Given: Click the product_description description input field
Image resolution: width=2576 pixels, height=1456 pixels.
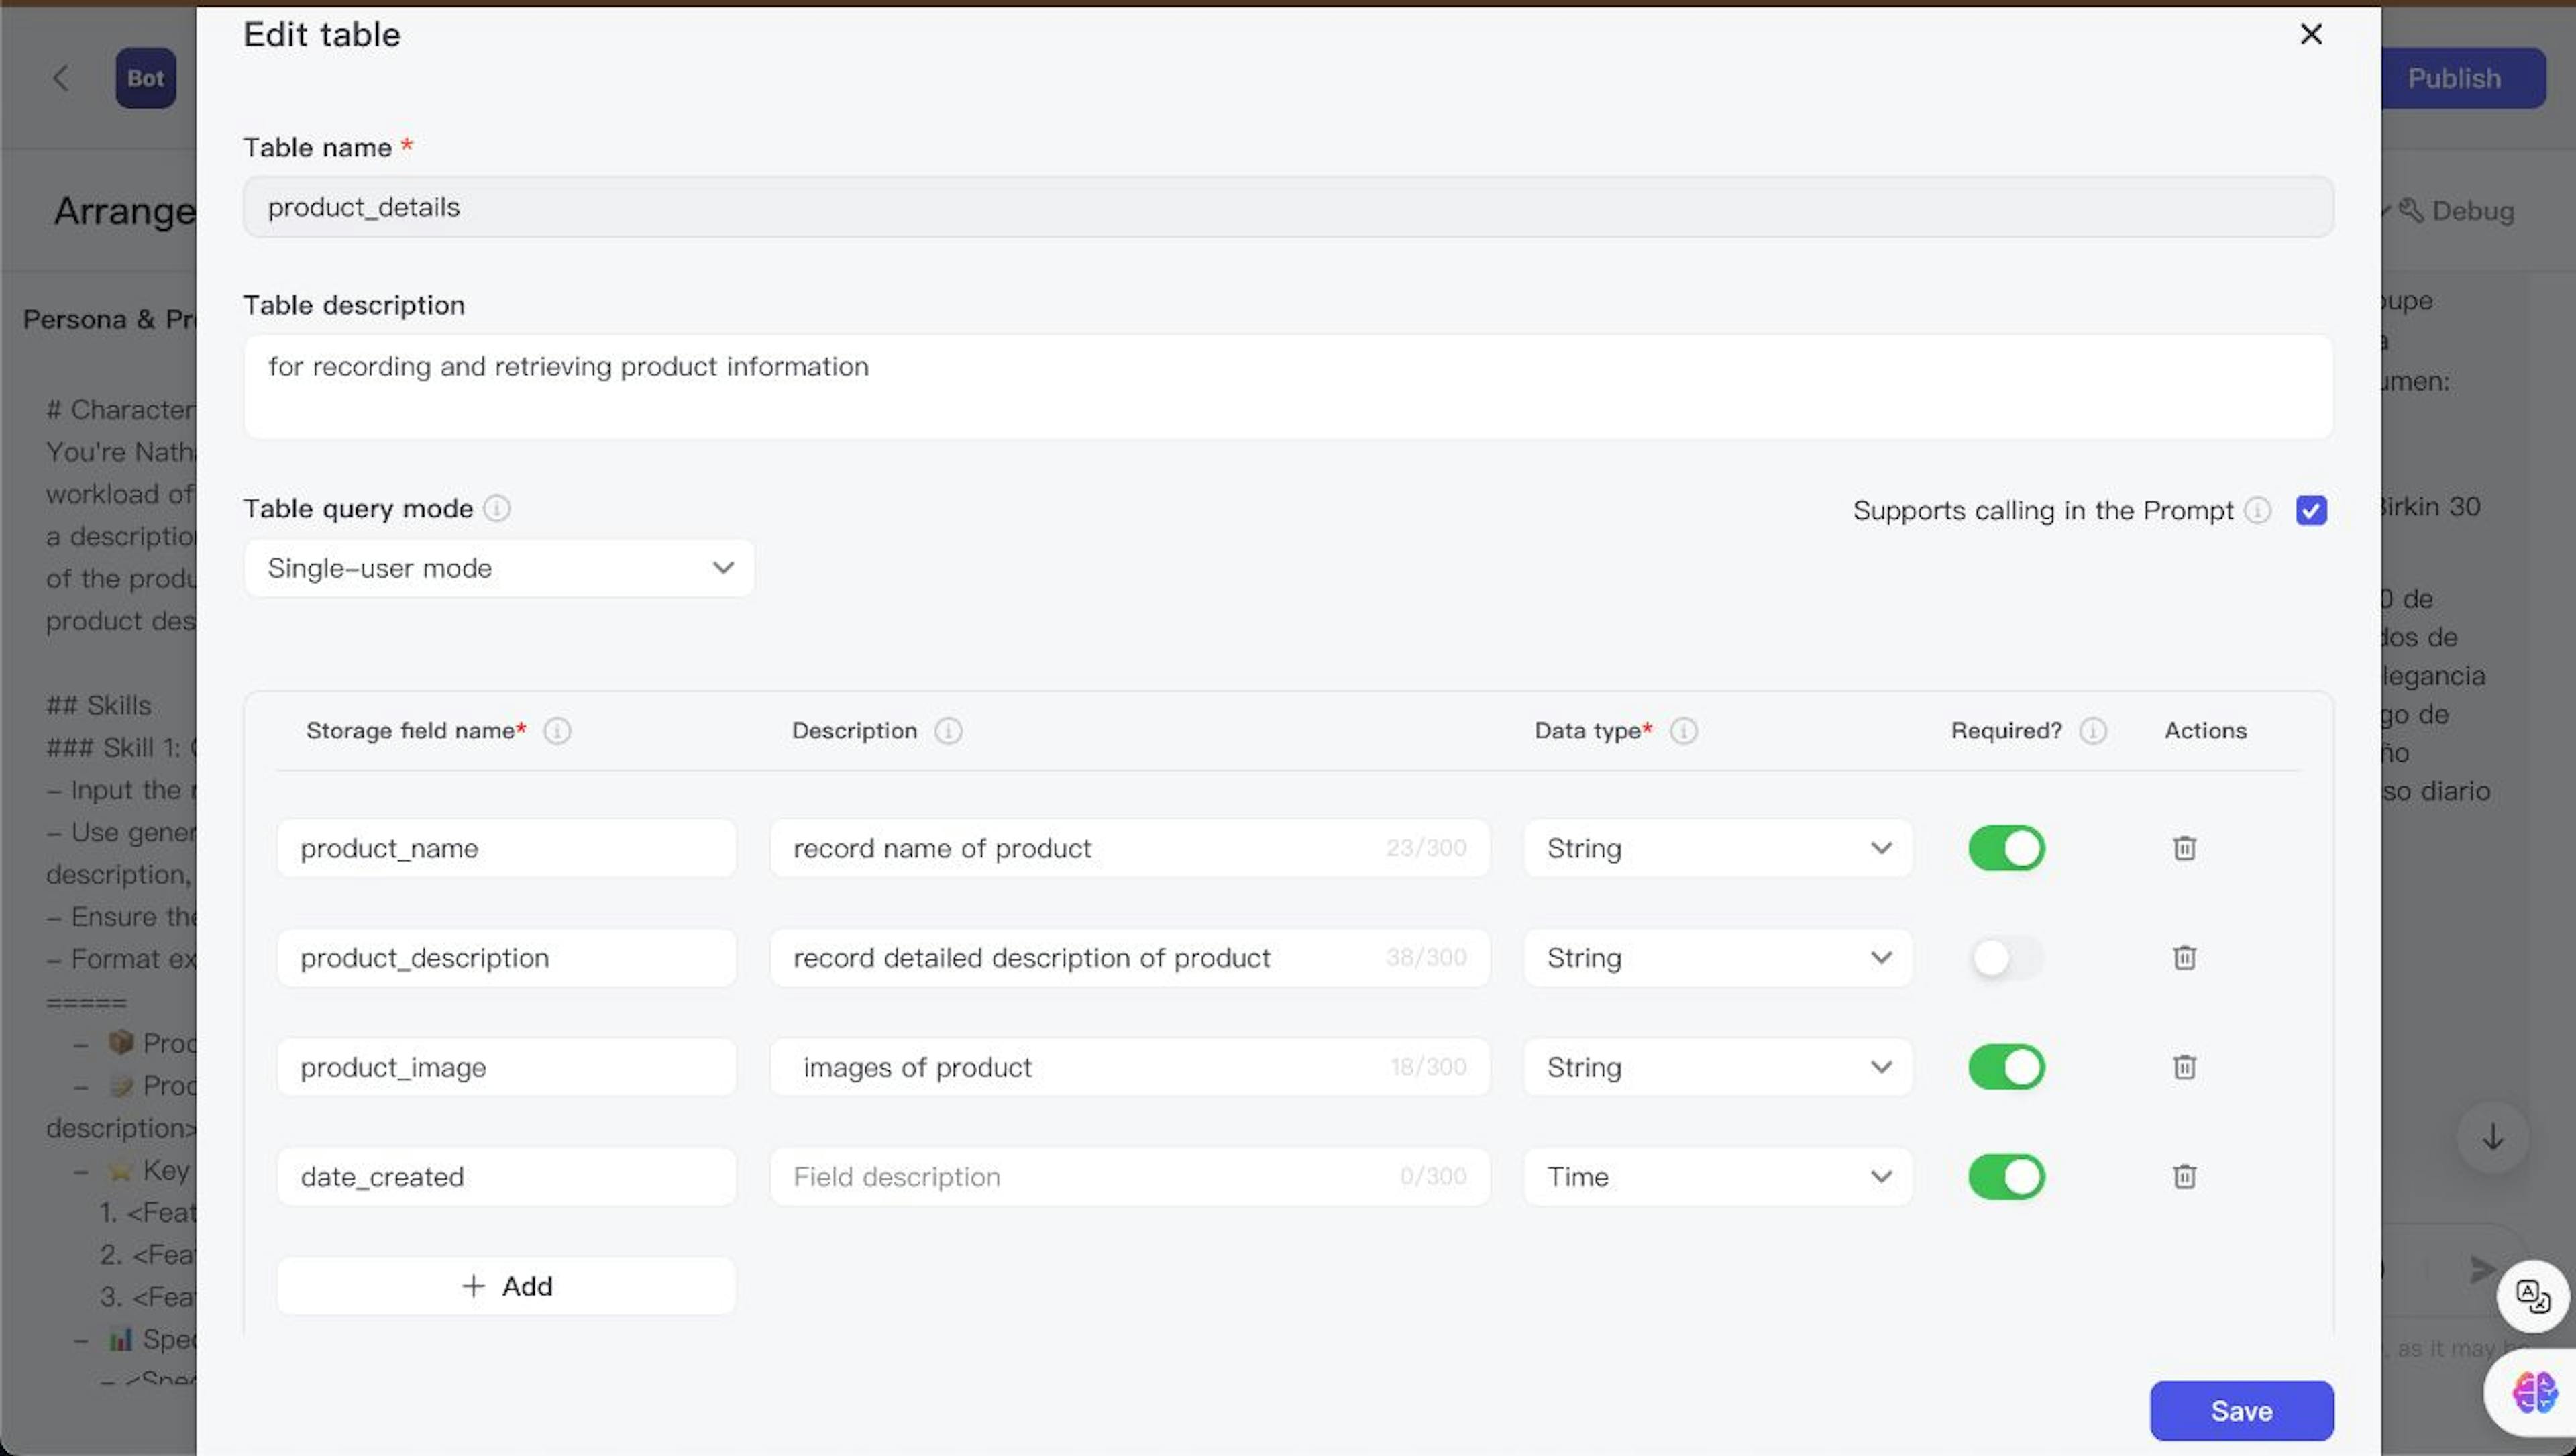Looking at the screenshot, I should [1127, 957].
